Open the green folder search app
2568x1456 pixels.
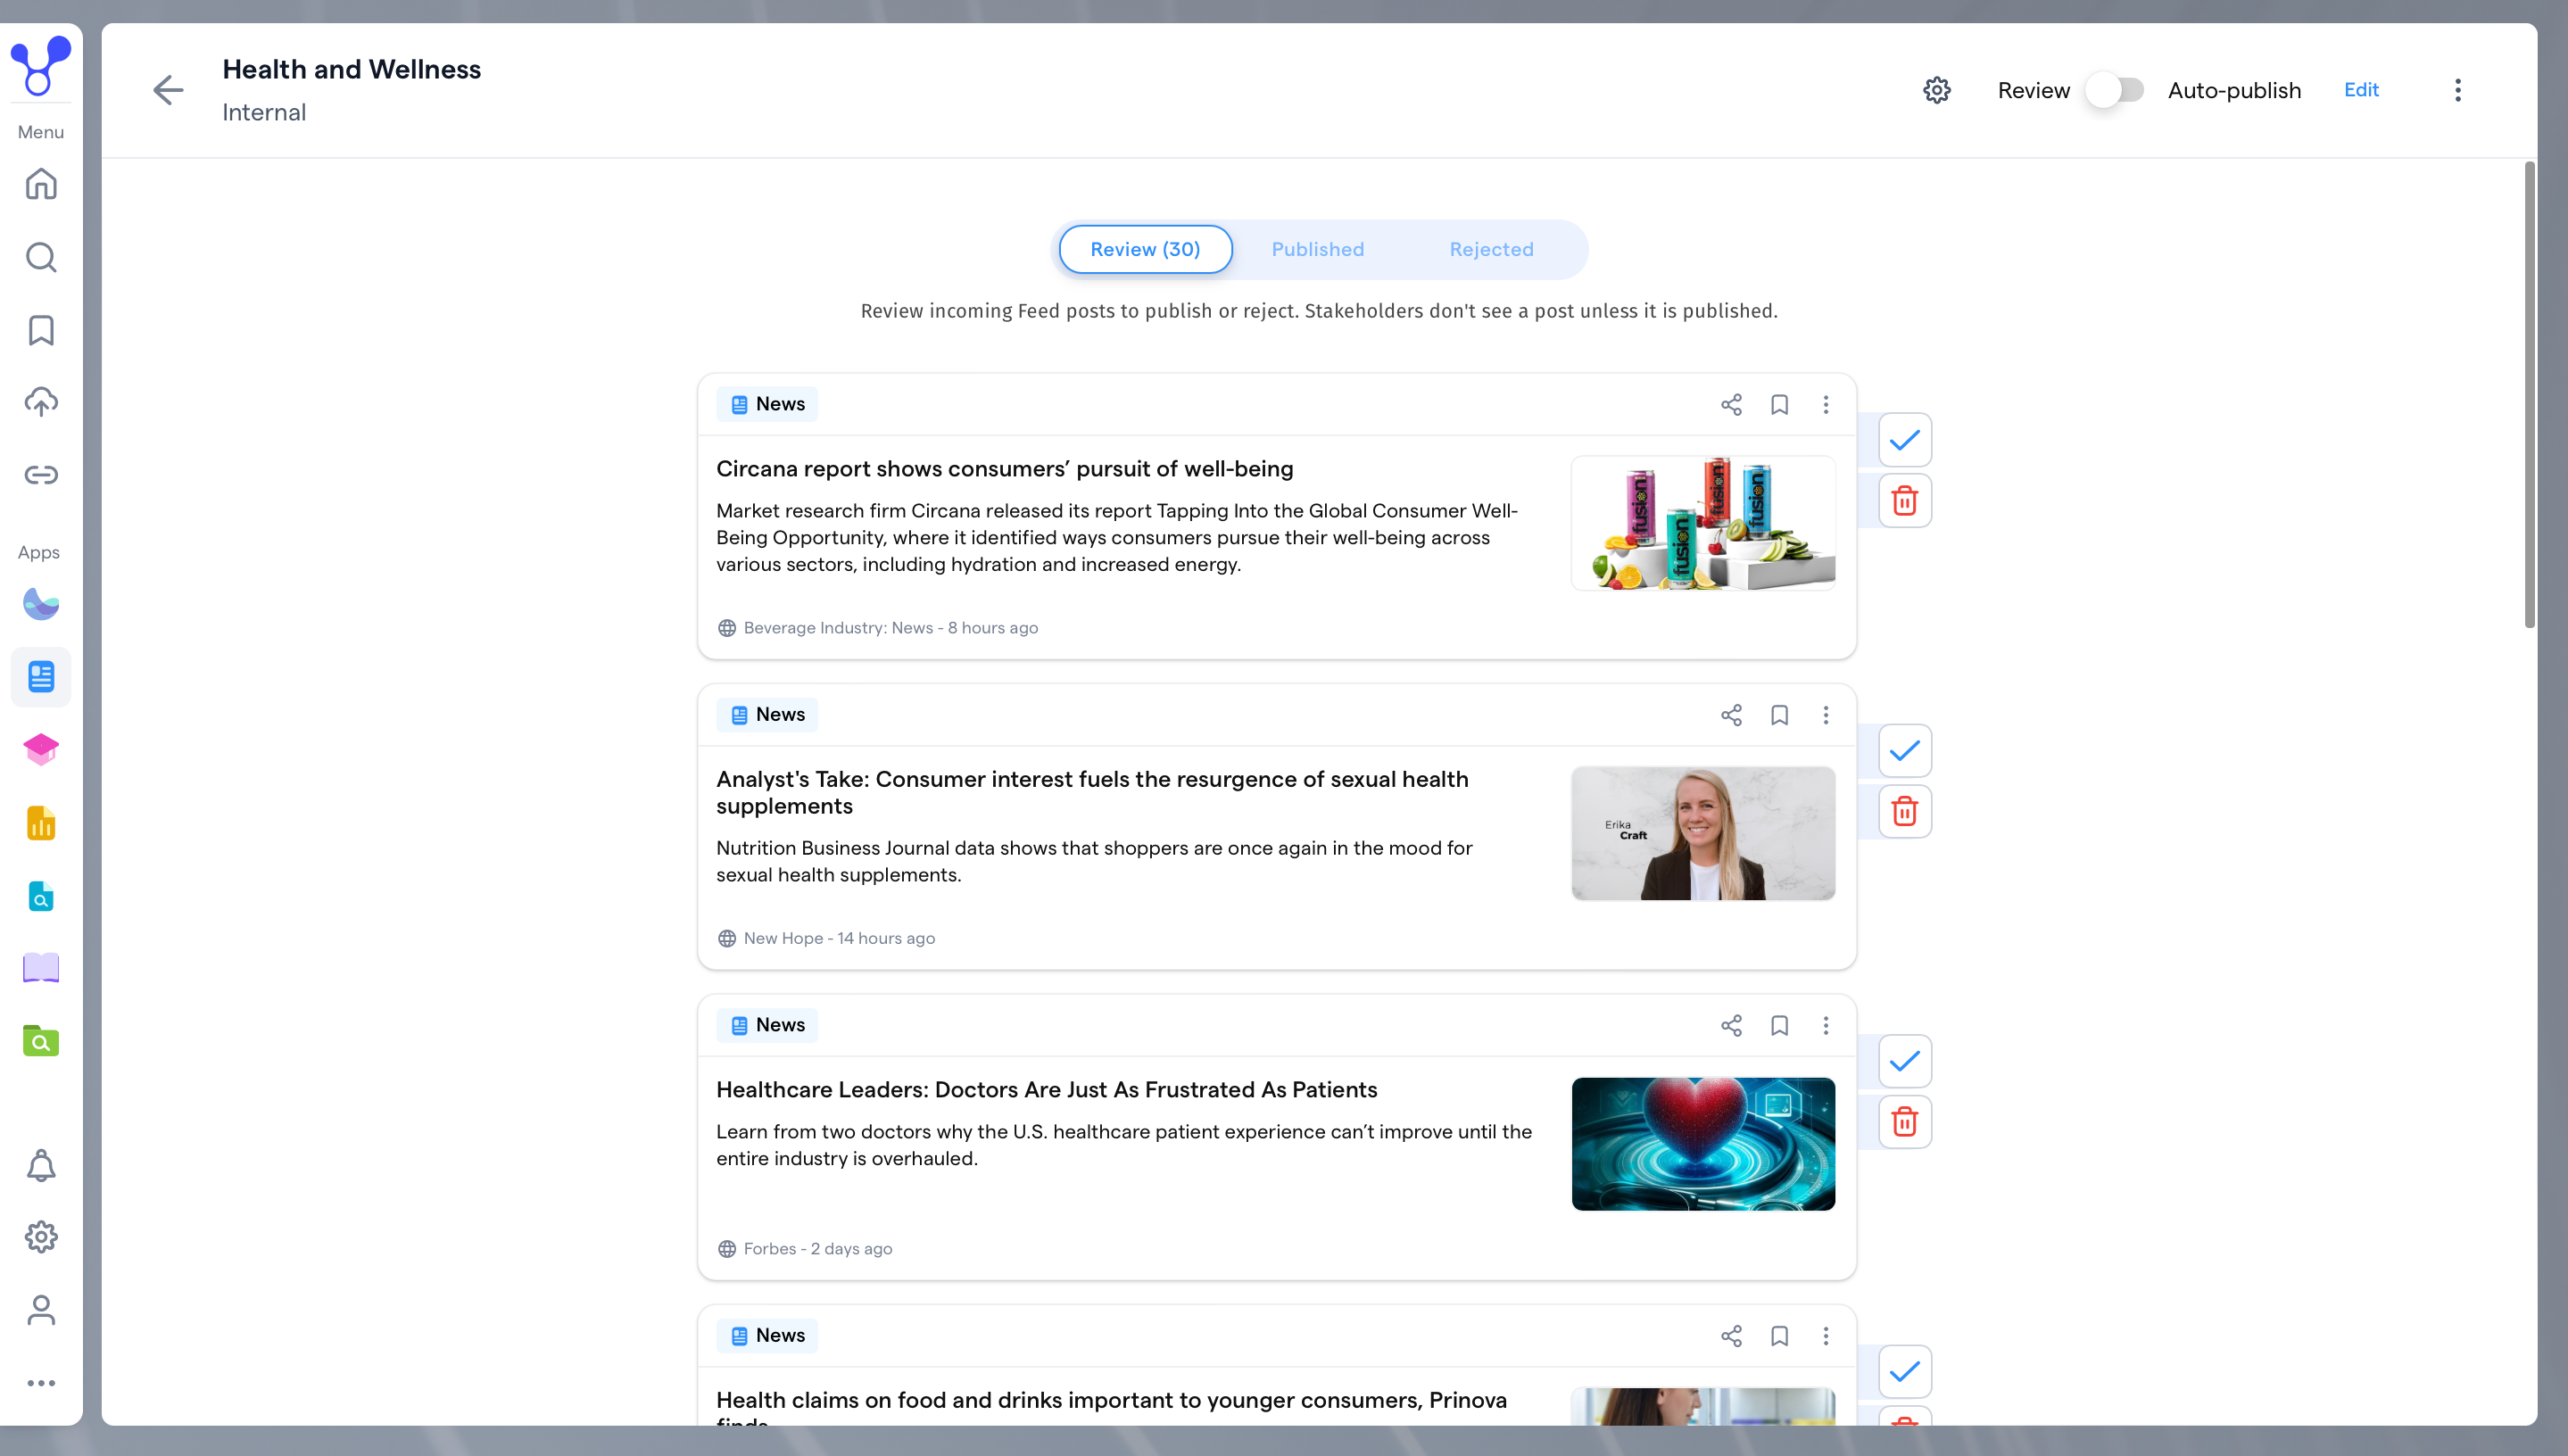pos(41,1041)
